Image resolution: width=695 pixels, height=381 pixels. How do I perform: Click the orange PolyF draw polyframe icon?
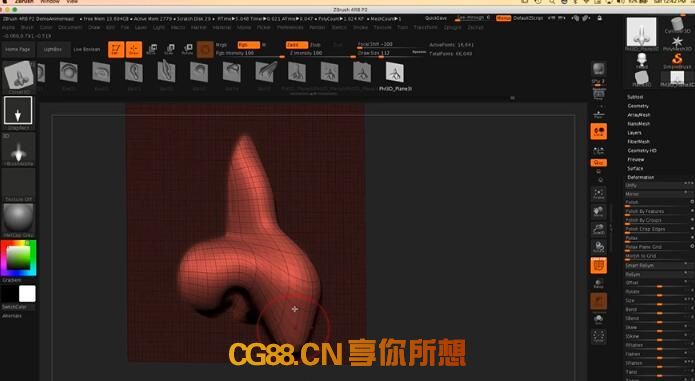click(x=598, y=265)
